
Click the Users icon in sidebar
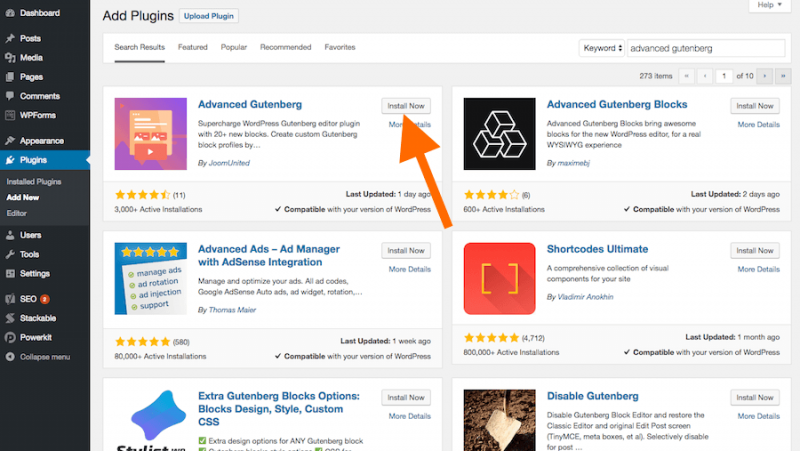tap(10, 235)
